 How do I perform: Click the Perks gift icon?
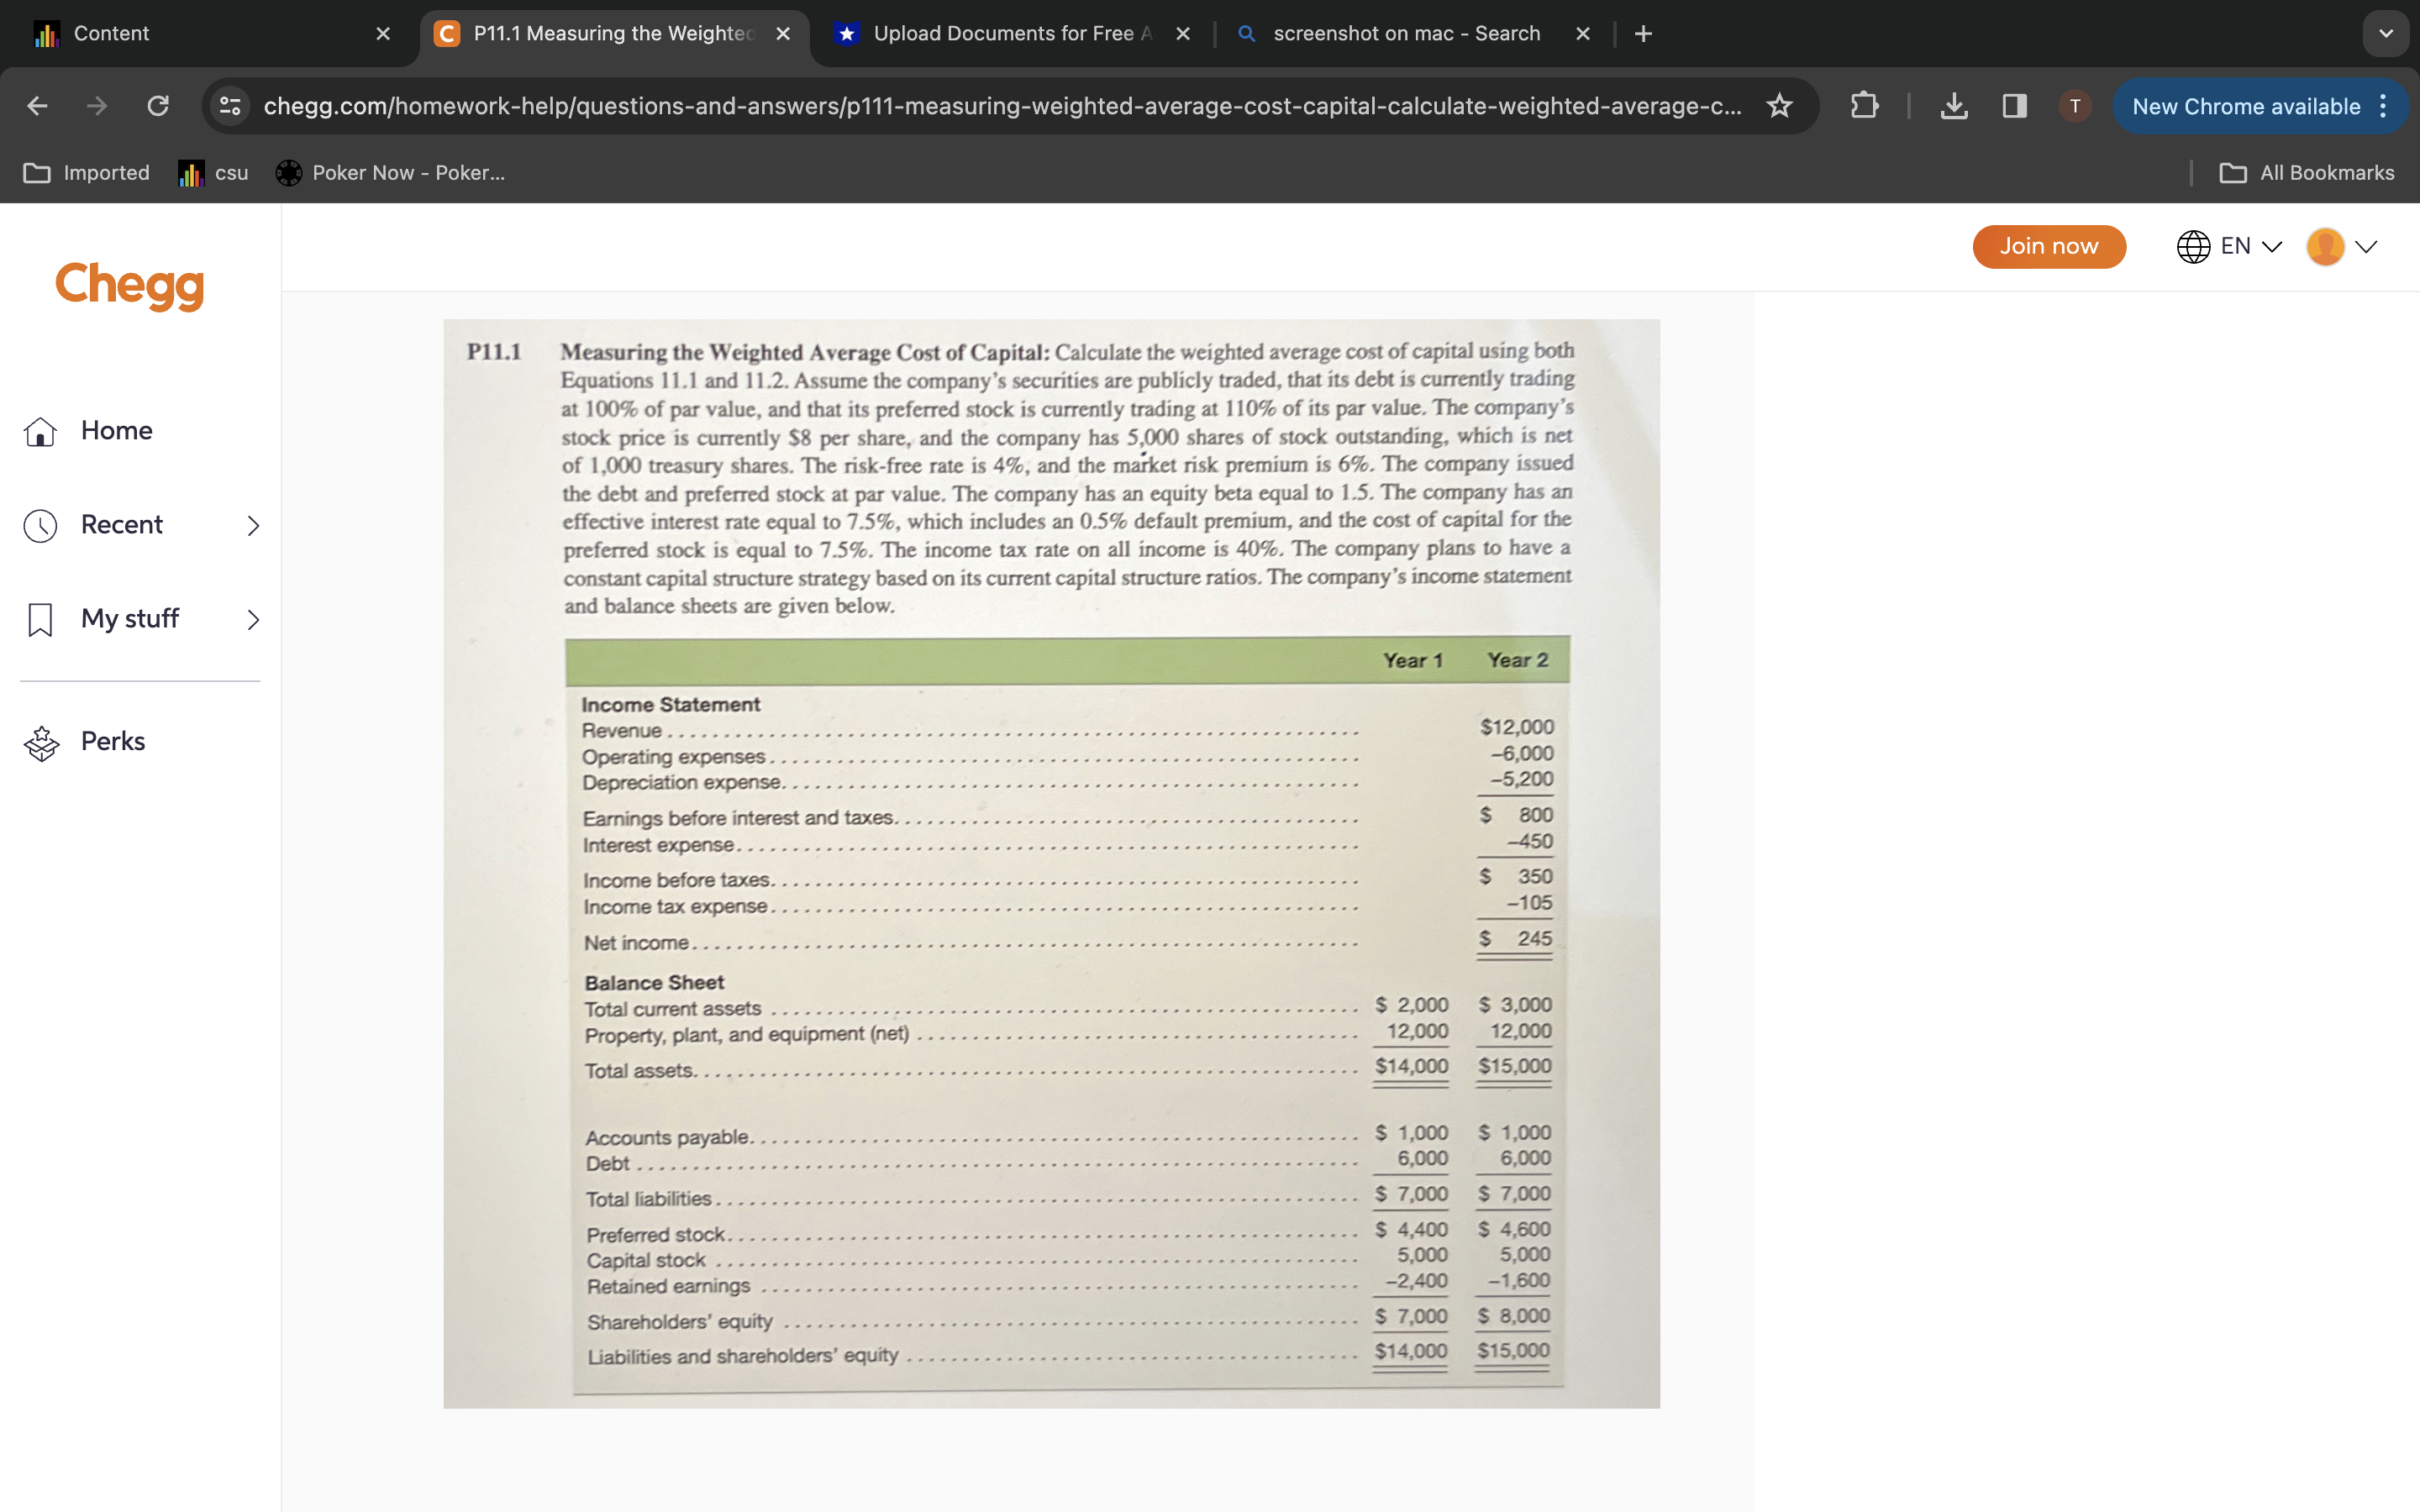coord(41,741)
